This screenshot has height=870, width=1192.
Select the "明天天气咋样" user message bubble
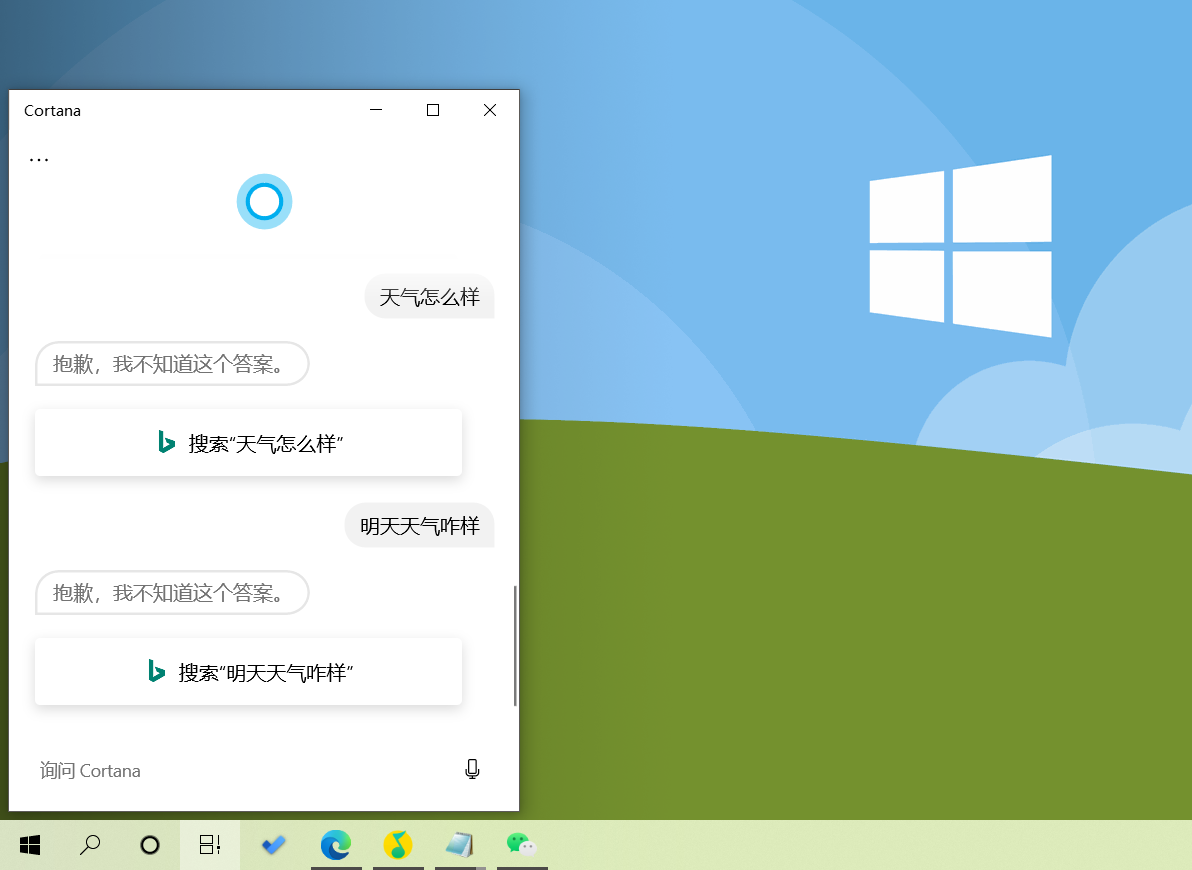pyautogui.click(x=420, y=525)
